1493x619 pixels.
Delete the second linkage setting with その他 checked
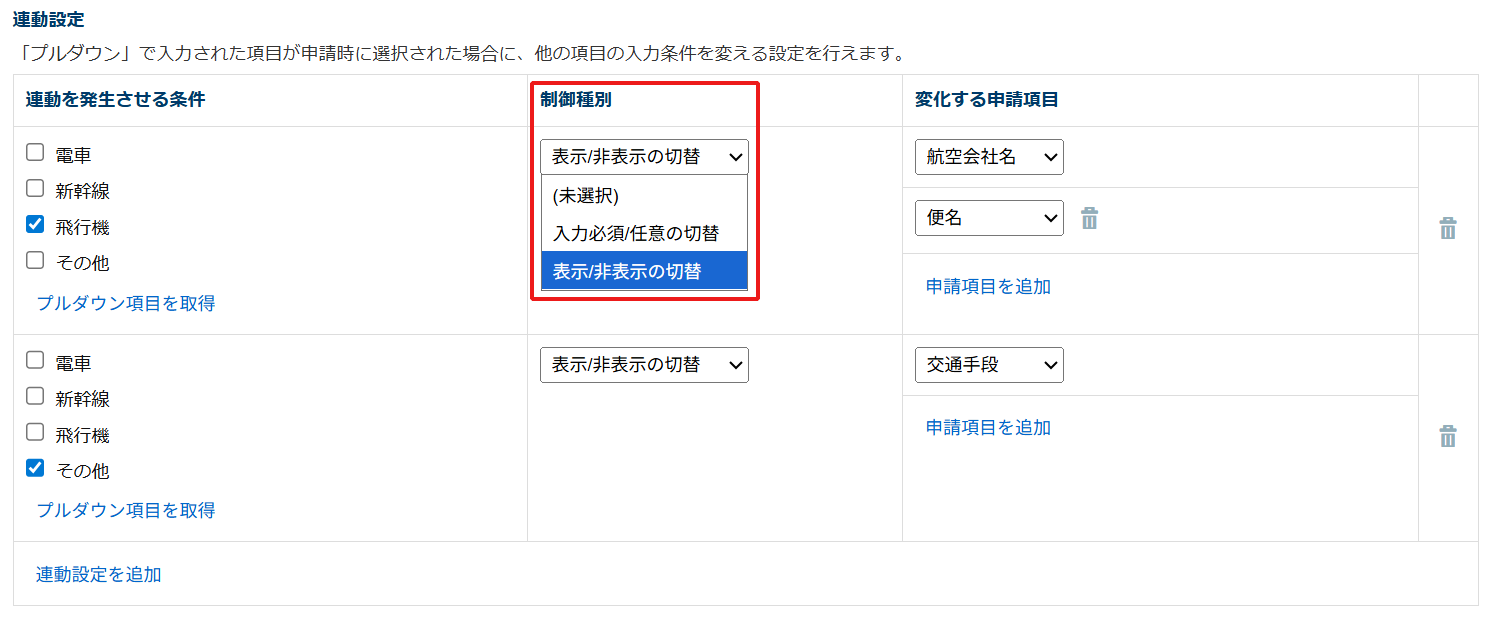pyautogui.click(x=1447, y=437)
